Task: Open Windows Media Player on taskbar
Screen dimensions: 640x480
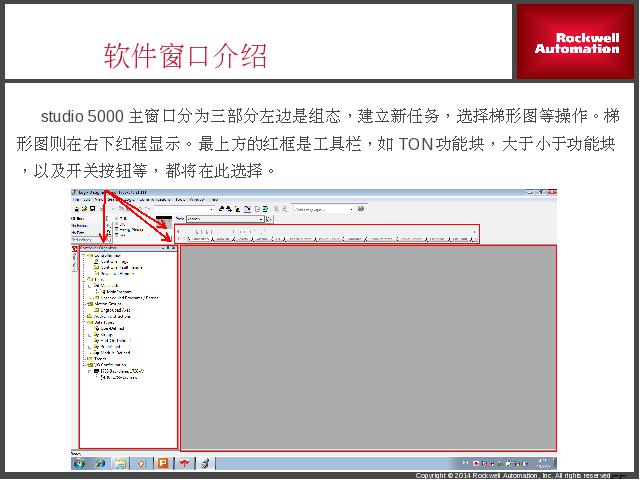Action: point(141,463)
